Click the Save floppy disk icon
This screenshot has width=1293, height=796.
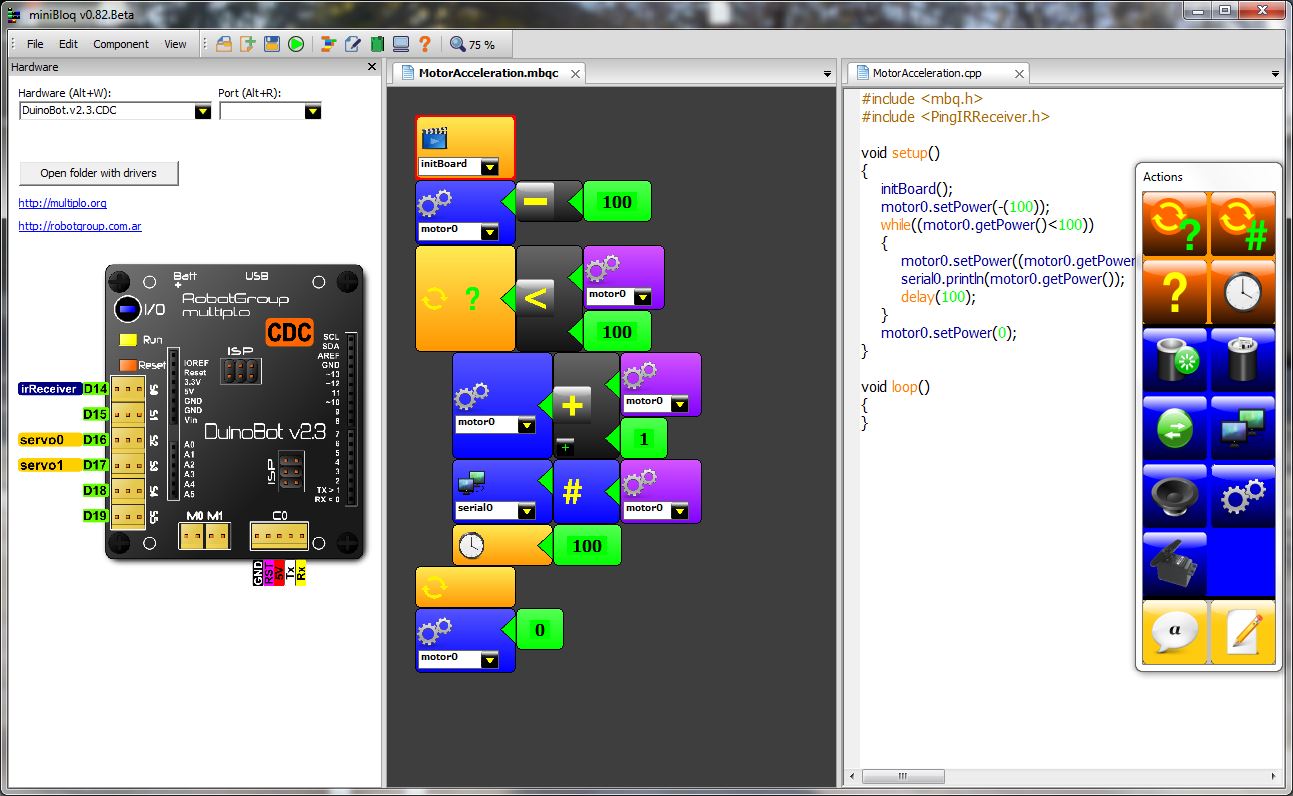click(272, 44)
